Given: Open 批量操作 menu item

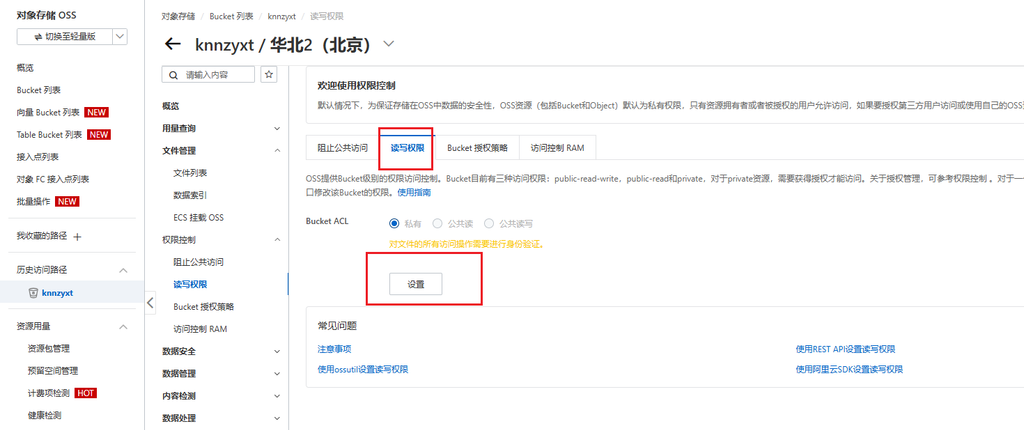Looking at the screenshot, I should pos(34,201).
